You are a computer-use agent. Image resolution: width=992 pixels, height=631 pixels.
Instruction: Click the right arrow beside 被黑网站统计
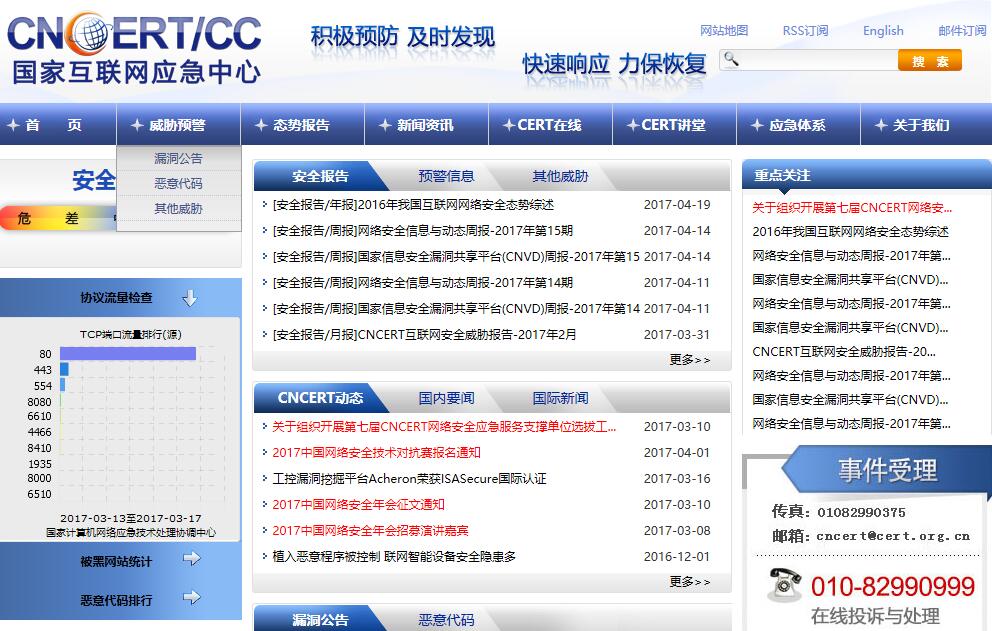(x=191, y=559)
